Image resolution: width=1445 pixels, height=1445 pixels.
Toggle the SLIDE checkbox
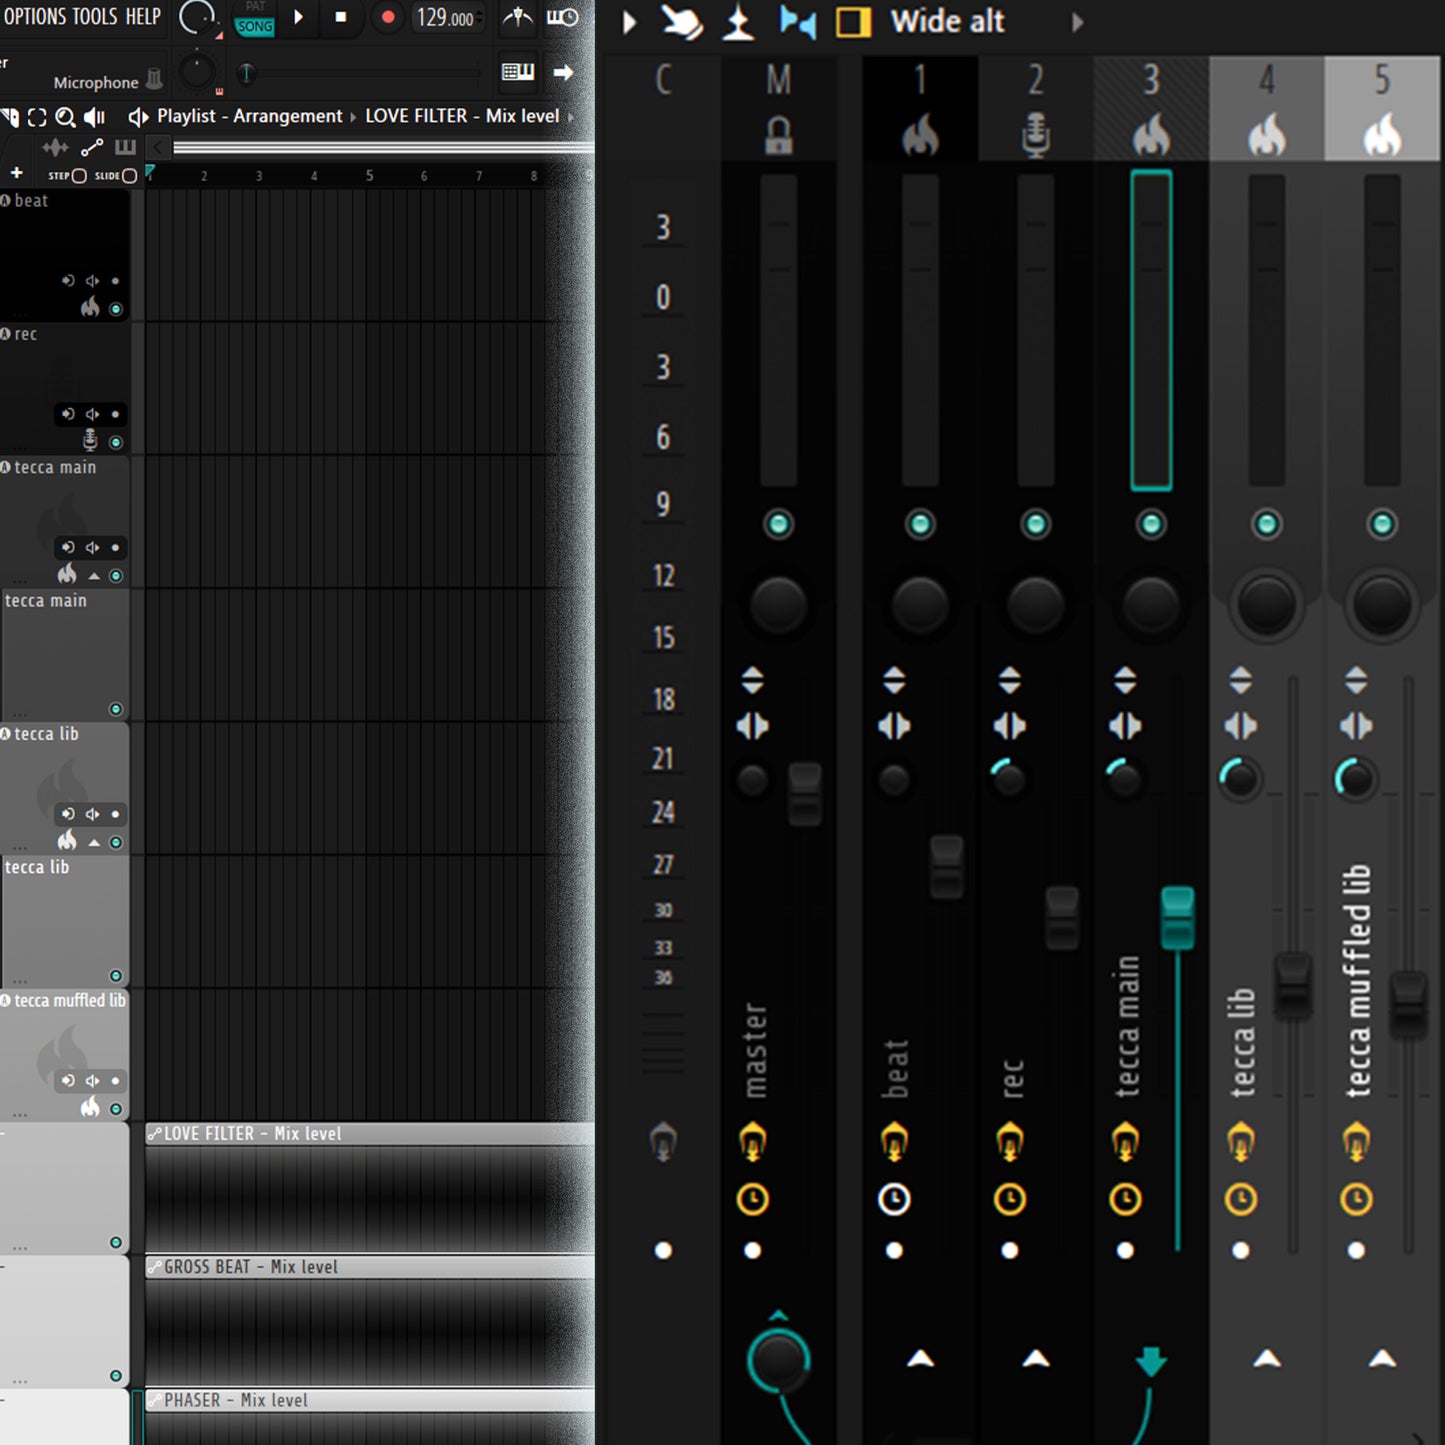[x=129, y=176]
